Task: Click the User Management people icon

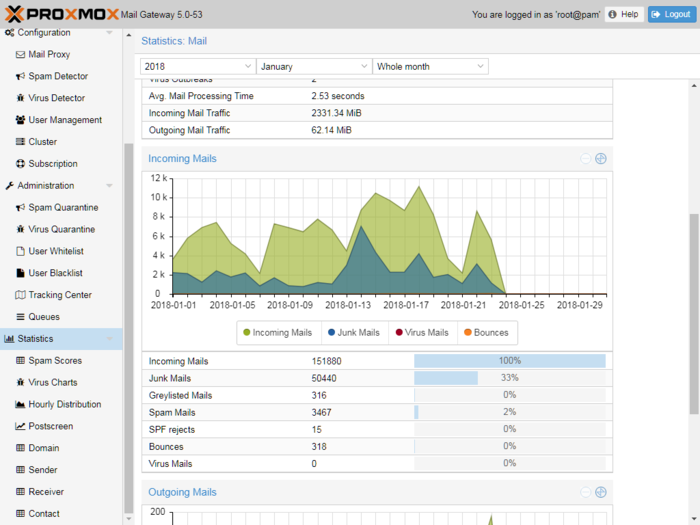Action: [x=20, y=120]
